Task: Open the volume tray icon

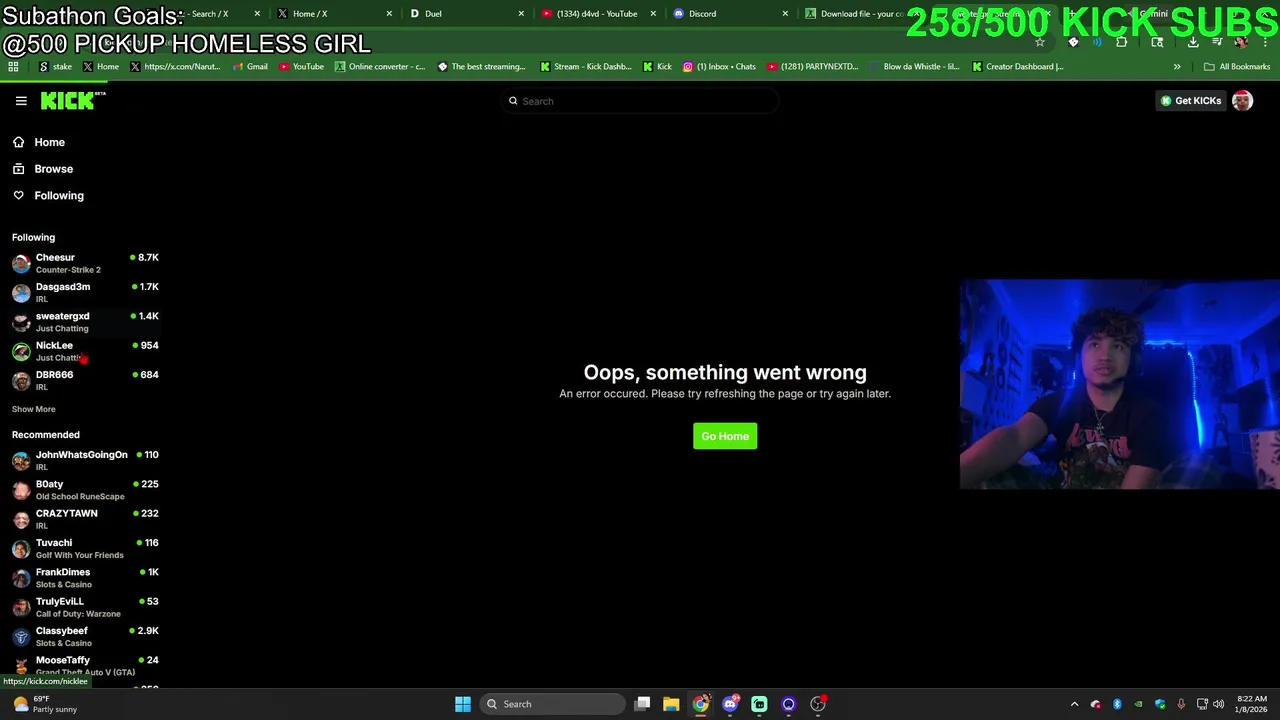Action: coord(1218,704)
